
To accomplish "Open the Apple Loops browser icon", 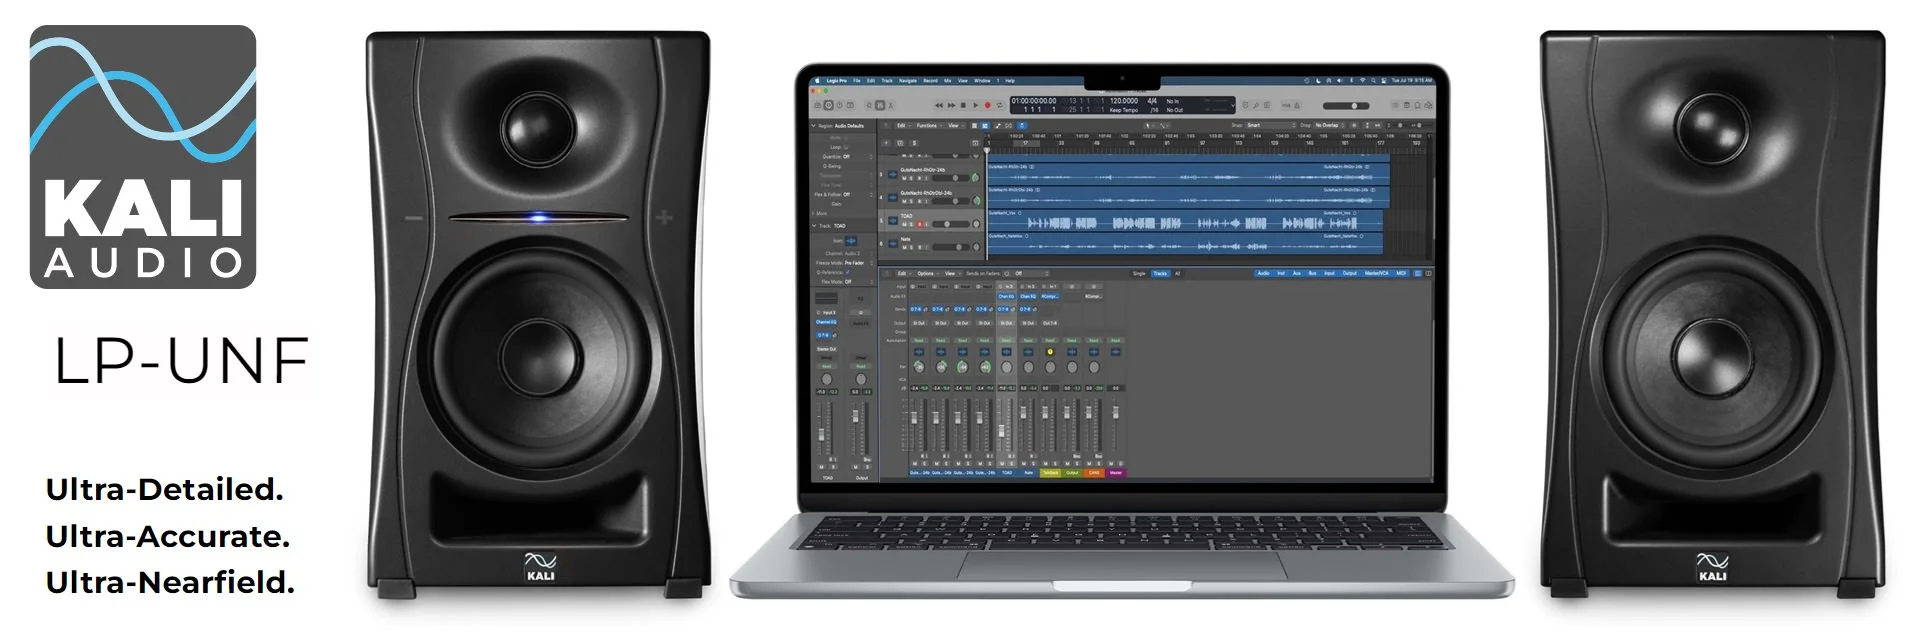I will coord(1417,105).
